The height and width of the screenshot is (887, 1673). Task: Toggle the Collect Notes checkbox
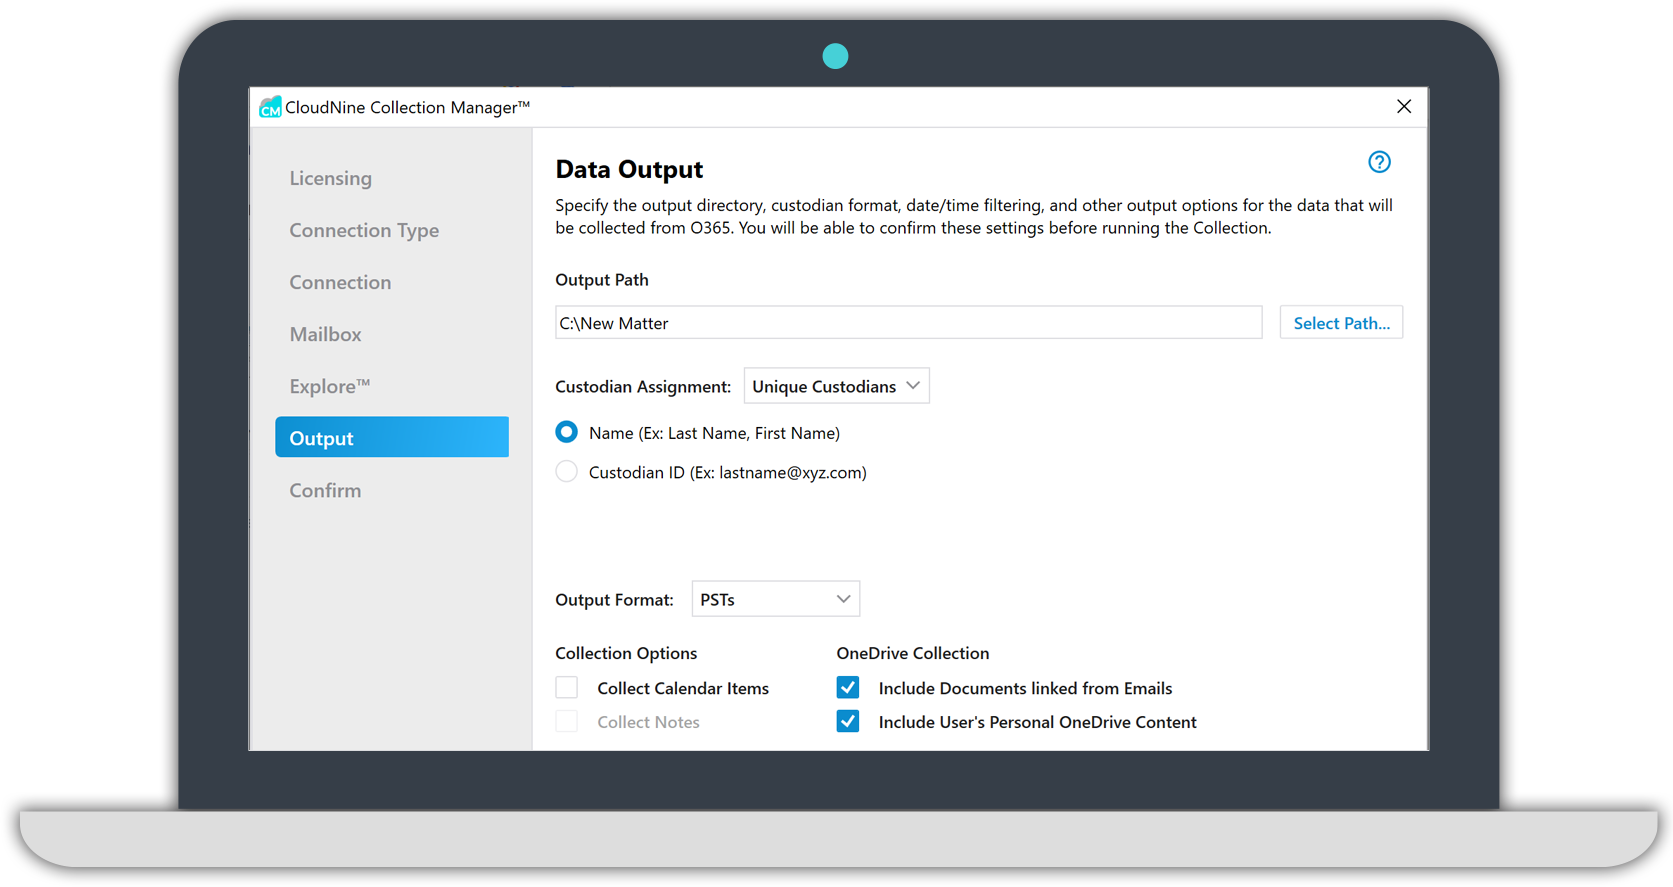coord(567,722)
